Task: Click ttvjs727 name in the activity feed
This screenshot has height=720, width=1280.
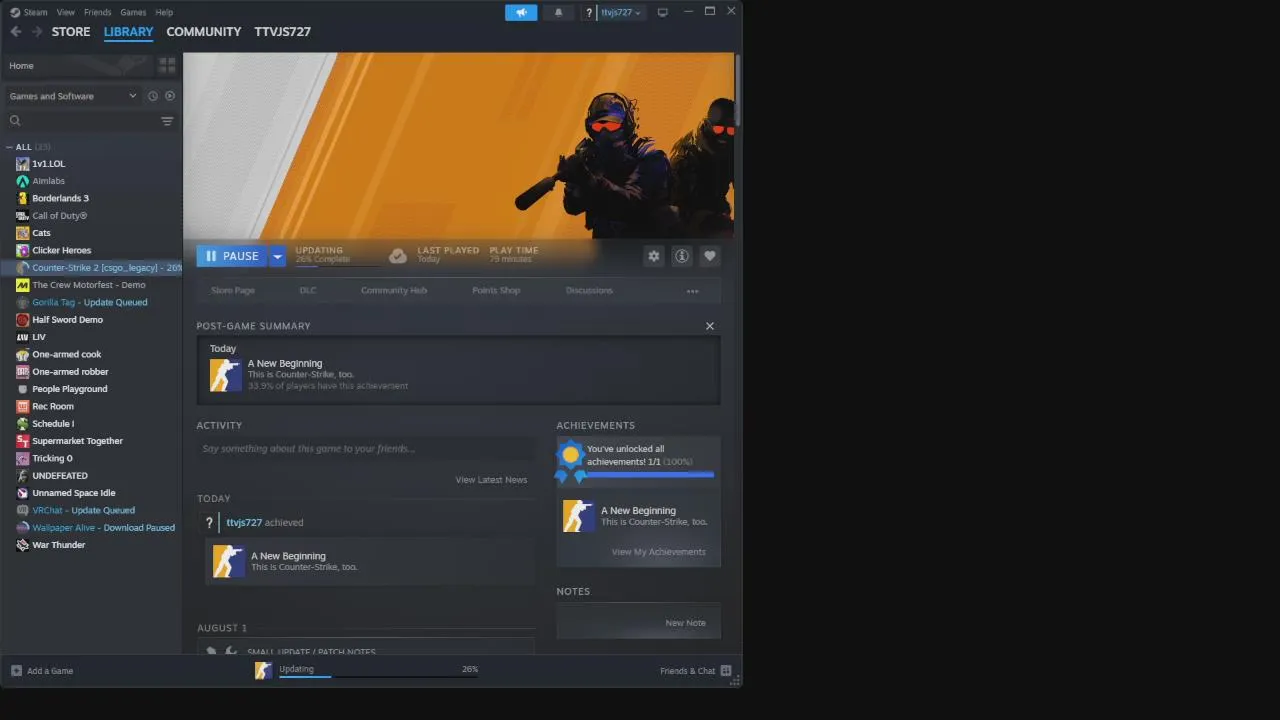Action: click(x=244, y=523)
